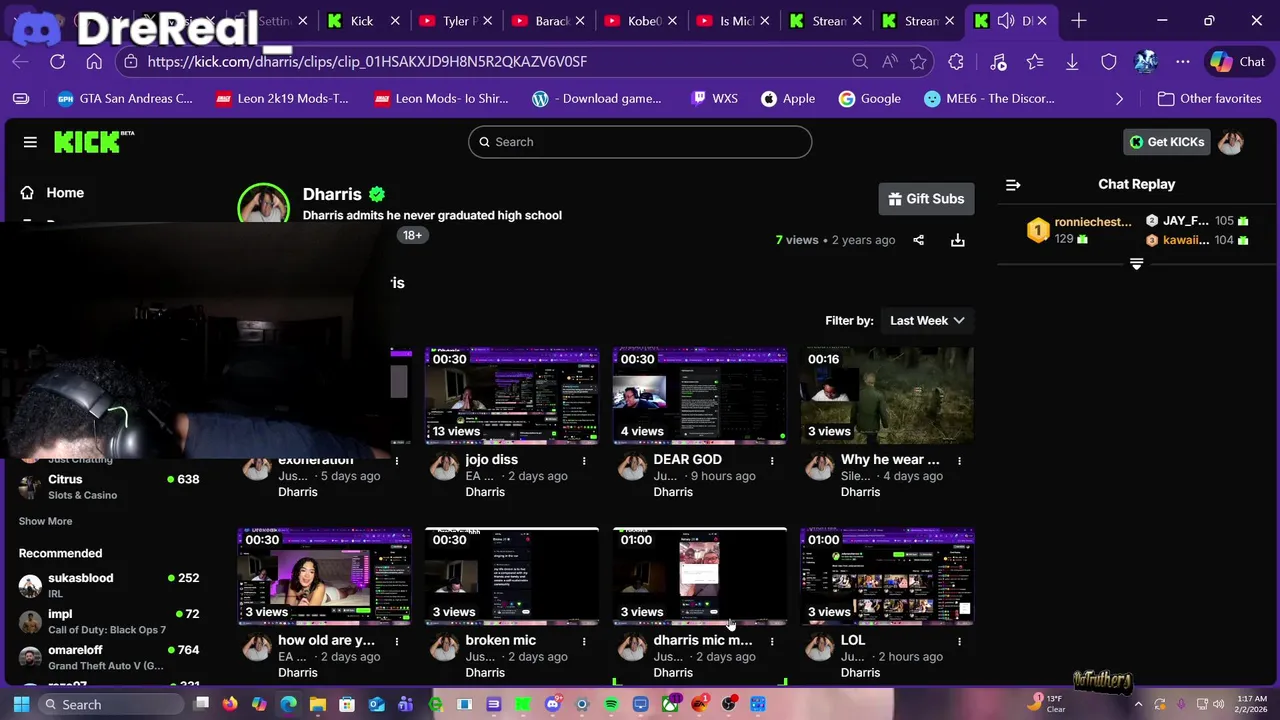Open the Apple bookmark

788,99
